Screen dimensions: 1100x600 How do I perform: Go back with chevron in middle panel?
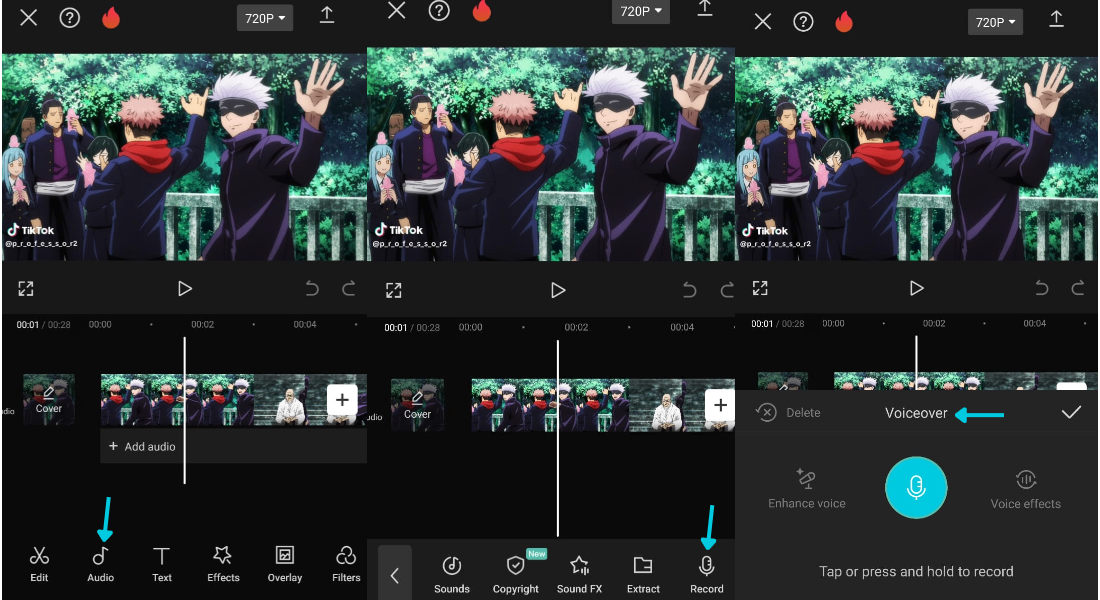click(394, 574)
